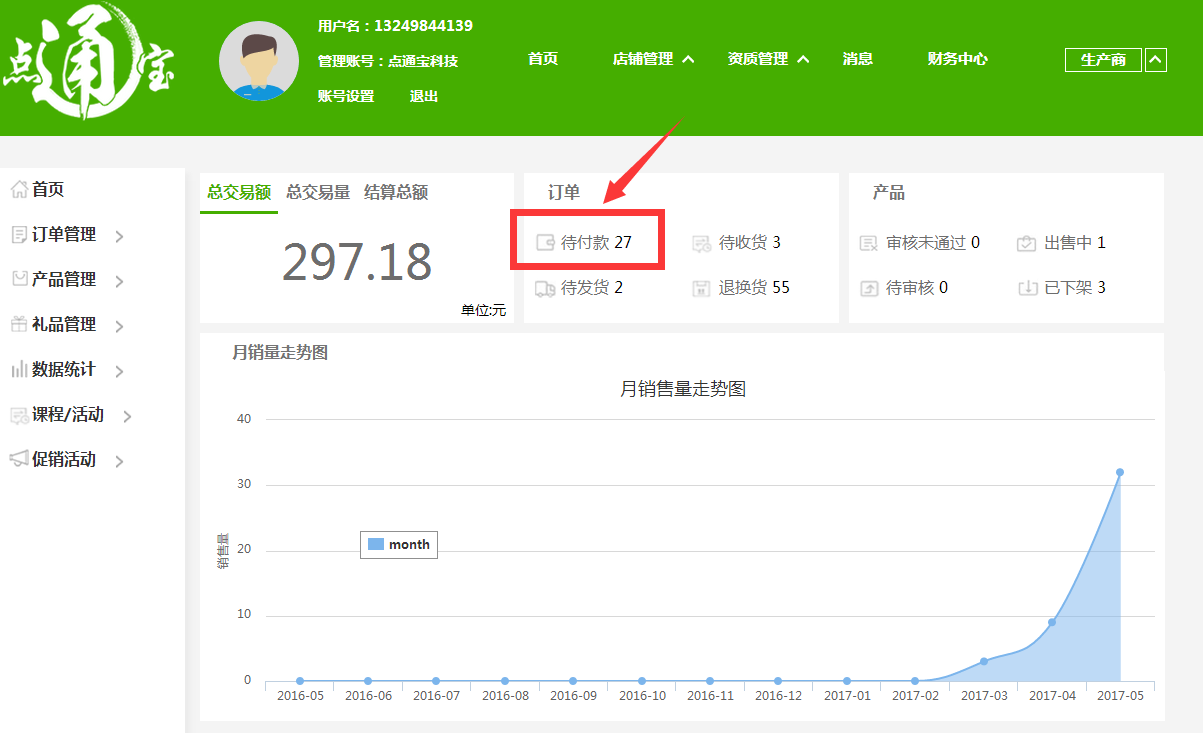Click the 审核未通过 product icon

pos(869,243)
